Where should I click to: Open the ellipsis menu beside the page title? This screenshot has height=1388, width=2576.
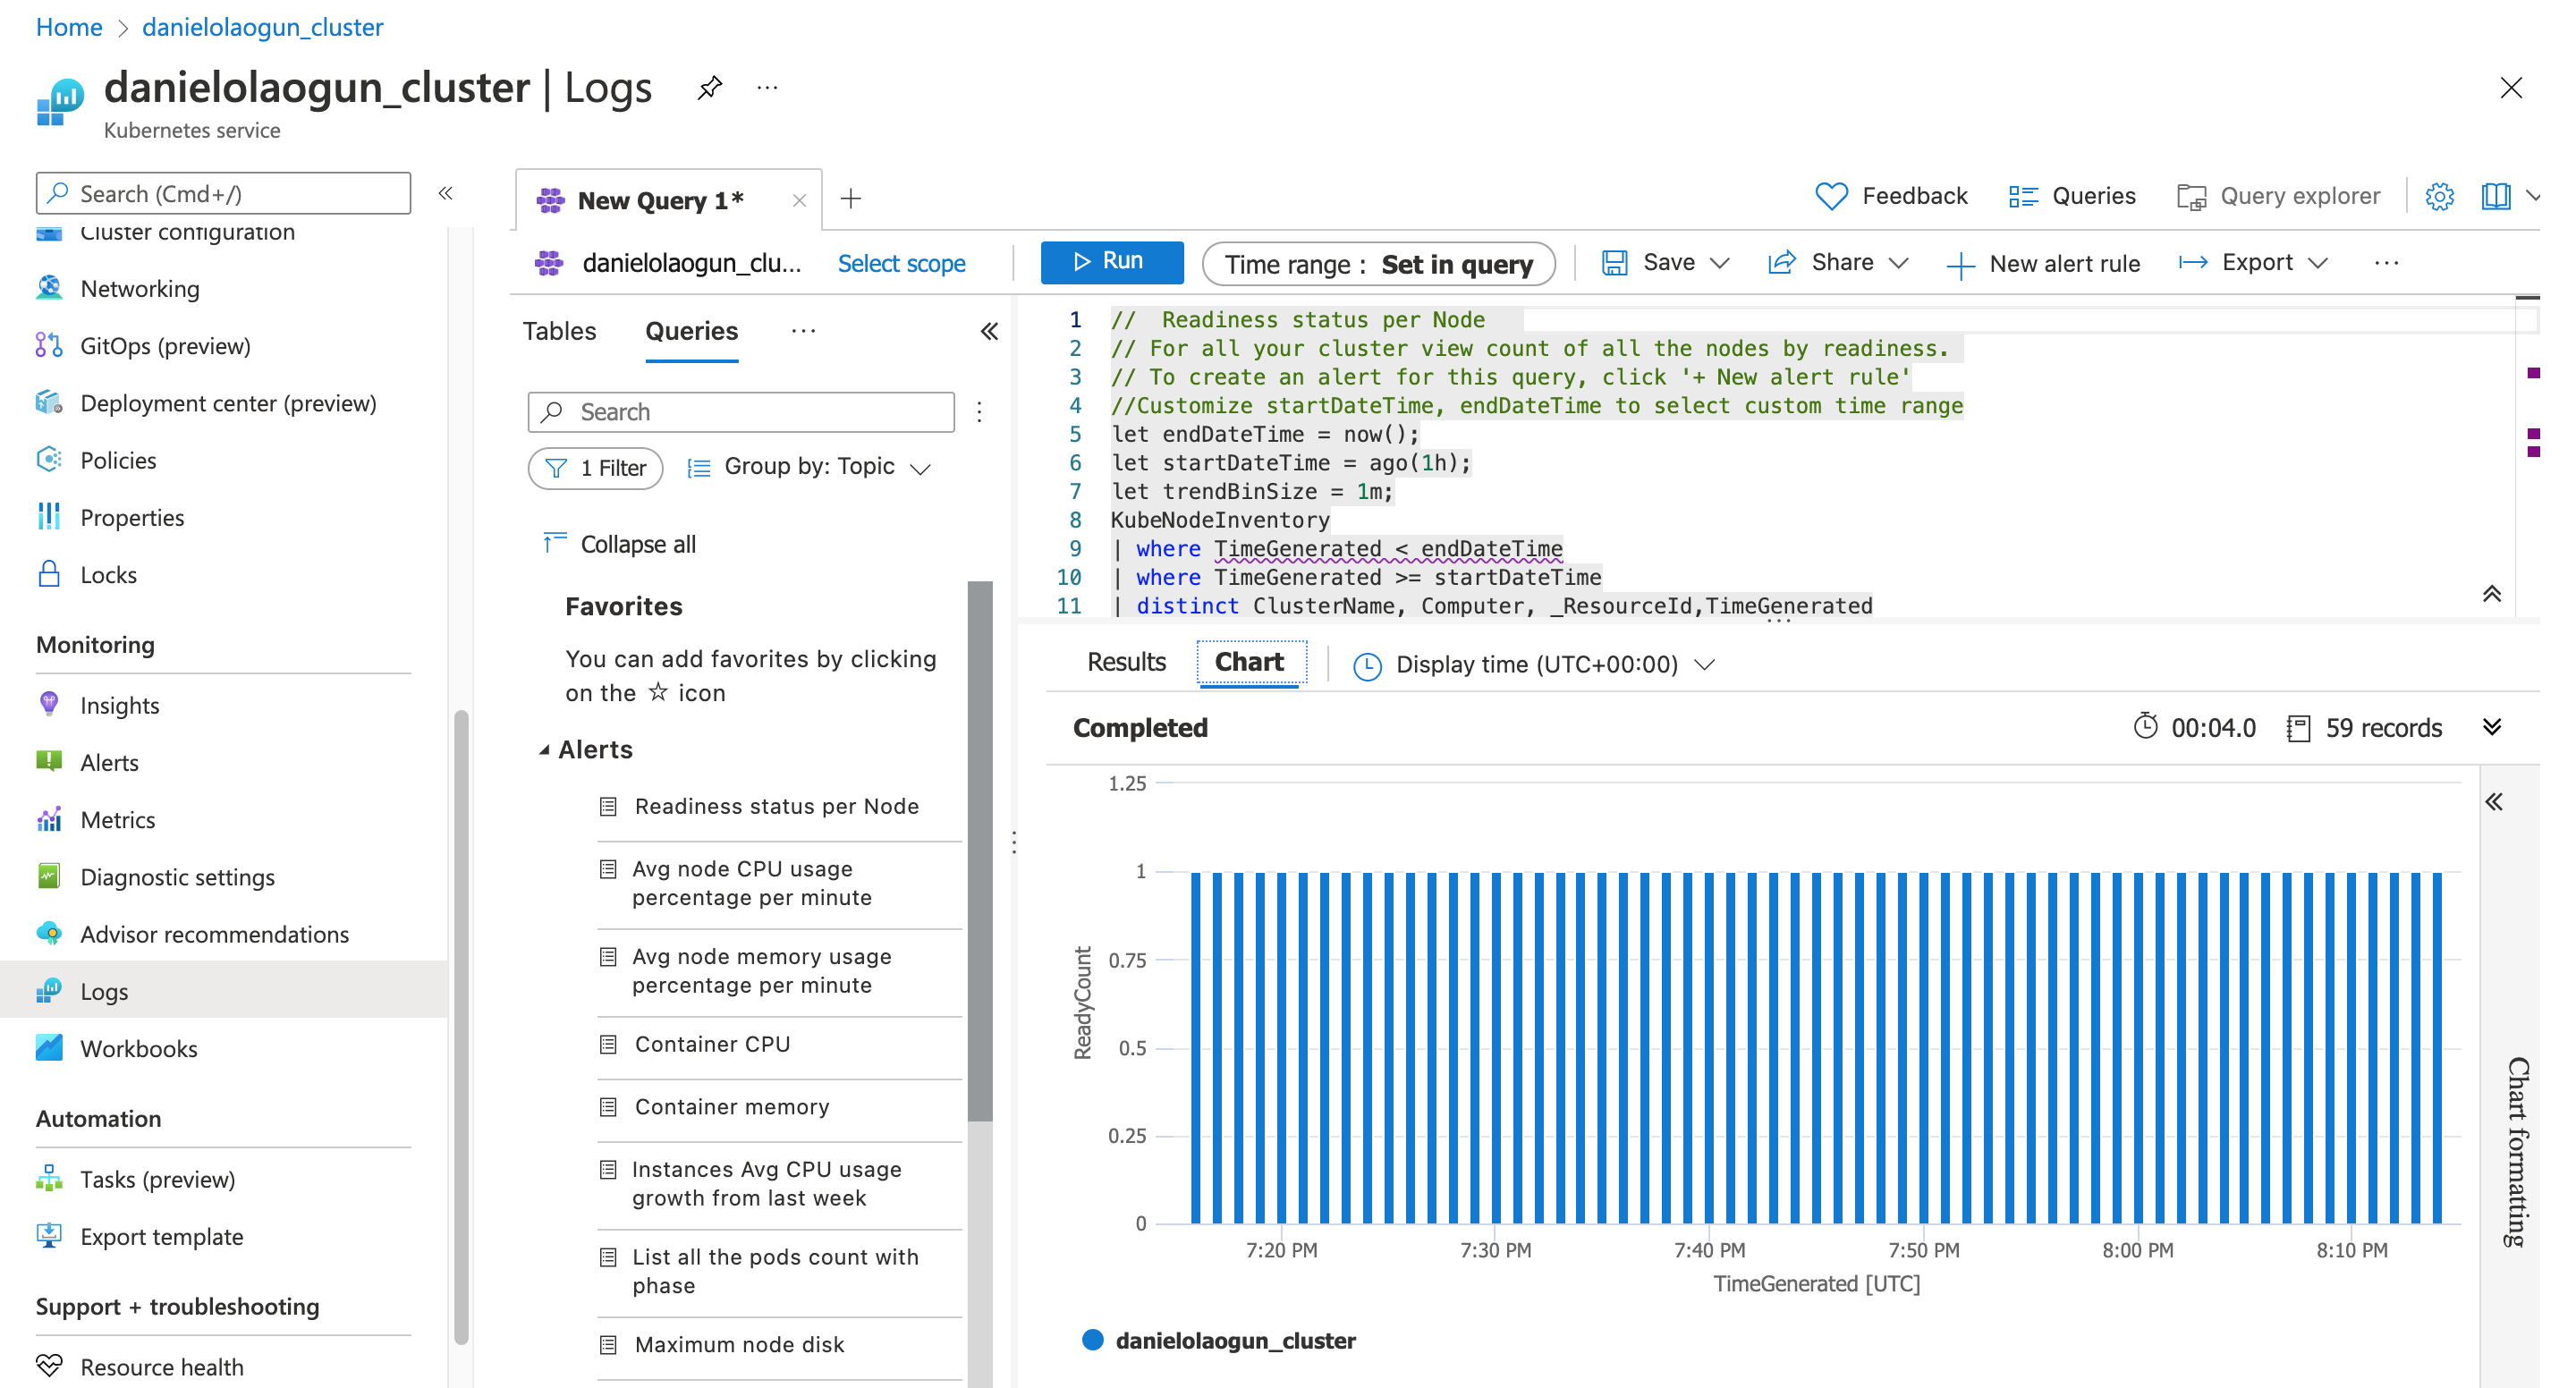tap(767, 88)
